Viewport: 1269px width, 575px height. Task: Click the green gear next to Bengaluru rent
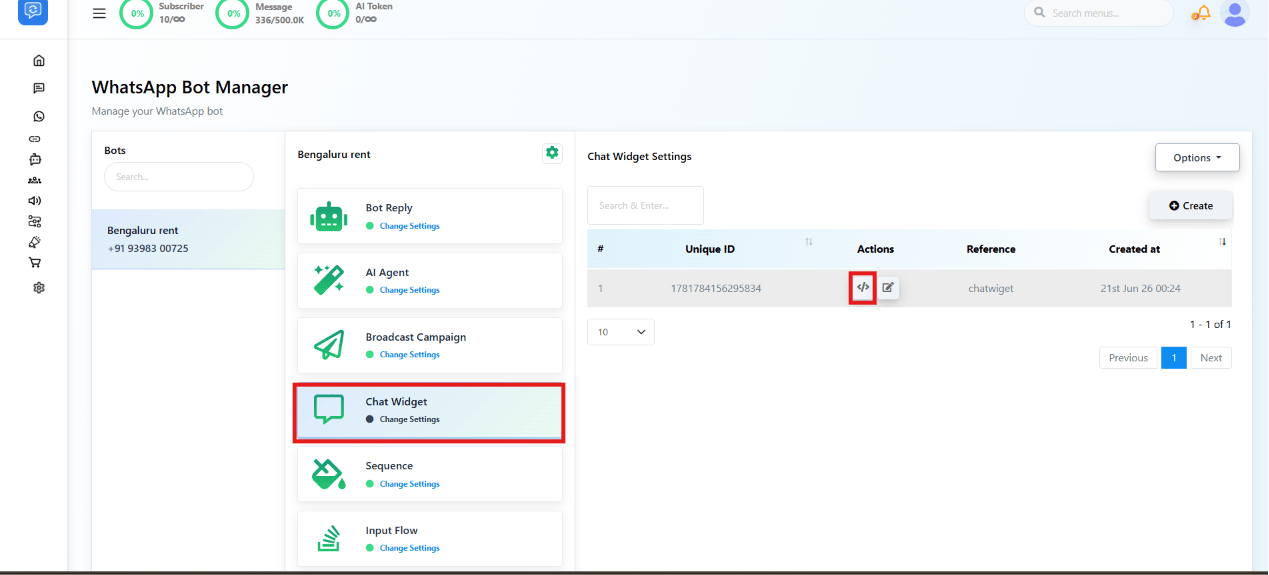pos(552,153)
